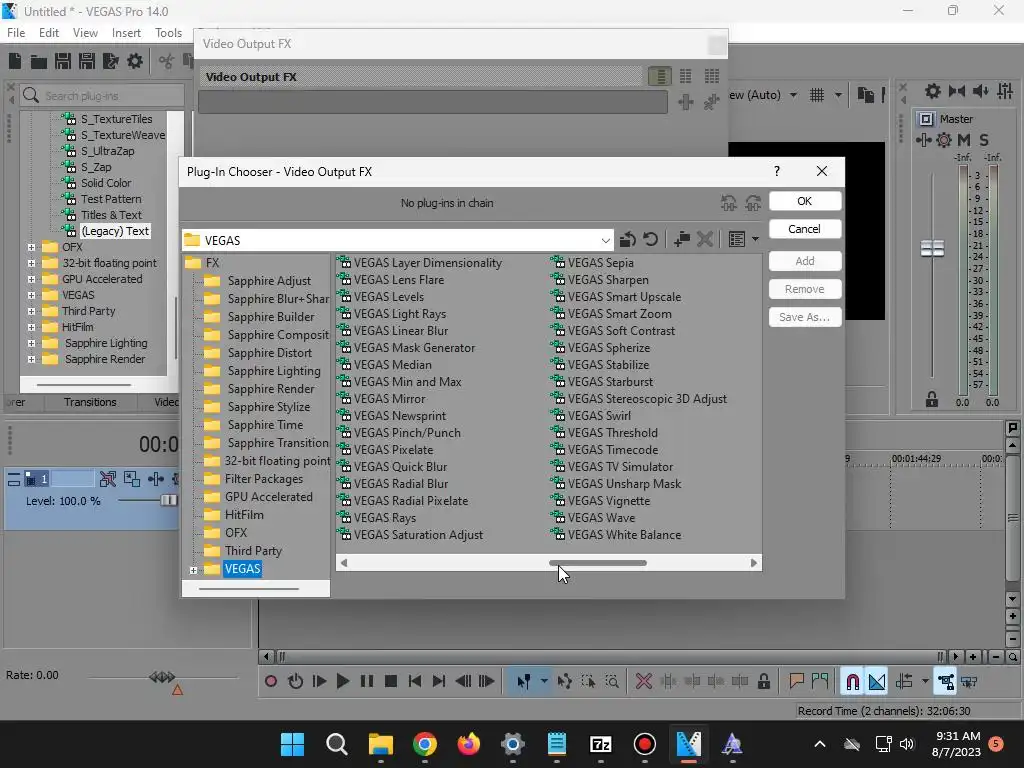Screen dimensions: 1024x768
Task: Click the Refresh icon in chooser
Action: click(x=650, y=240)
